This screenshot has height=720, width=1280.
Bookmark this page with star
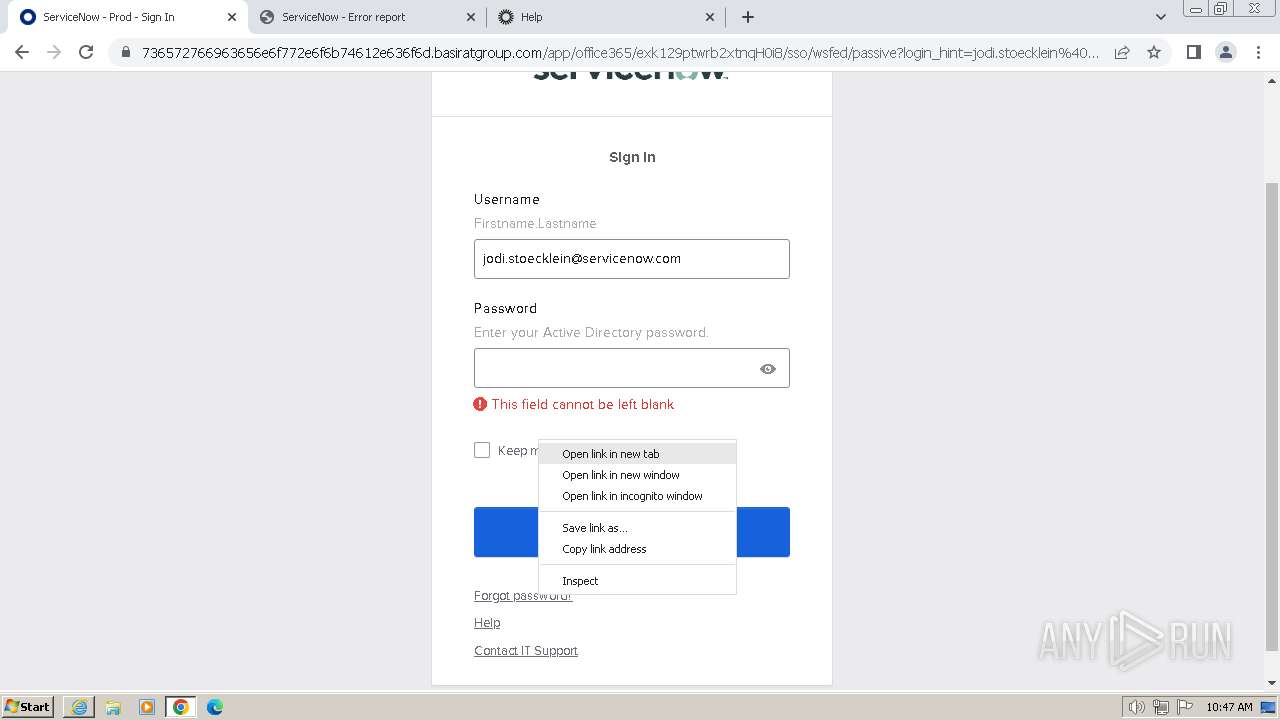1154,52
